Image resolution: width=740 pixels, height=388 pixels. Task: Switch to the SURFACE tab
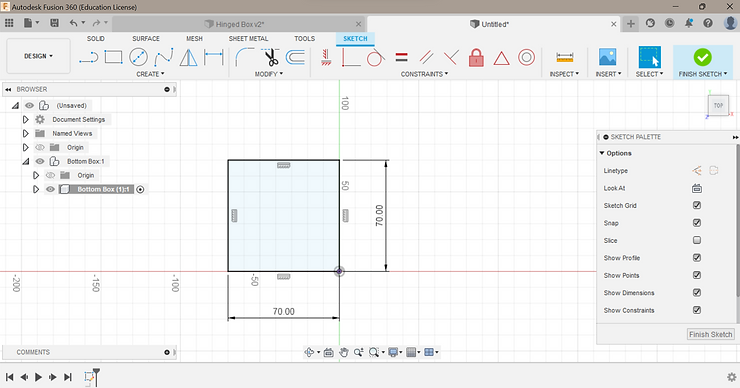click(x=146, y=39)
